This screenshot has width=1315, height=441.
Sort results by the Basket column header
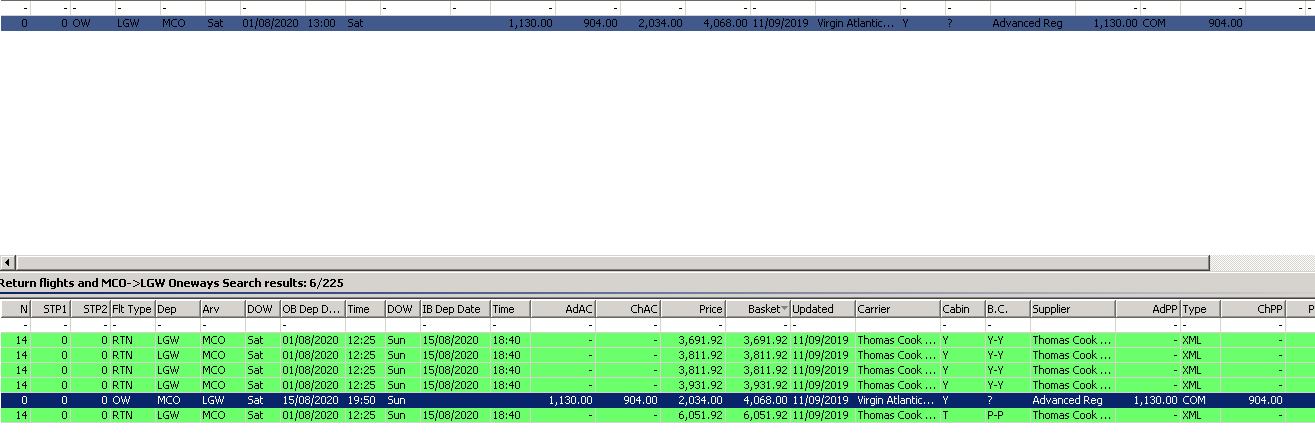pos(758,309)
